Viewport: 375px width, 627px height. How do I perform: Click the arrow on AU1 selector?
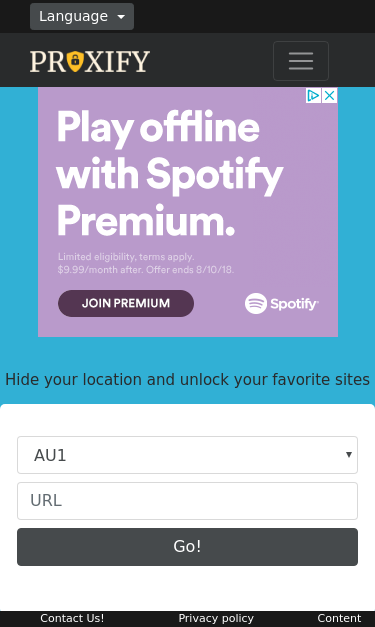click(349, 455)
